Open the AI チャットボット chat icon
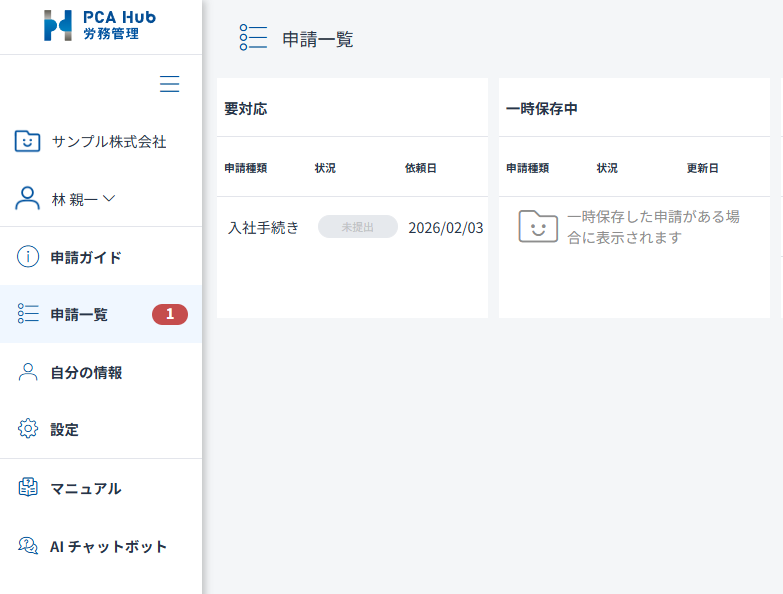783x594 pixels. 28,546
